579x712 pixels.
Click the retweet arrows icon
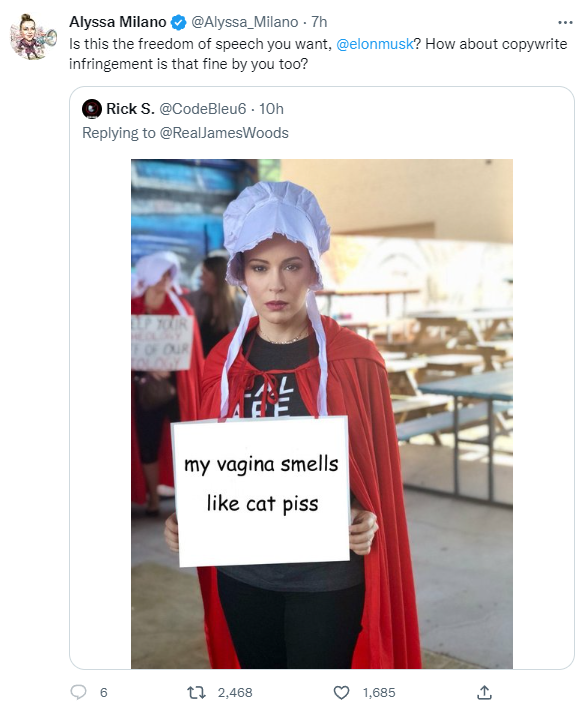click(x=197, y=692)
